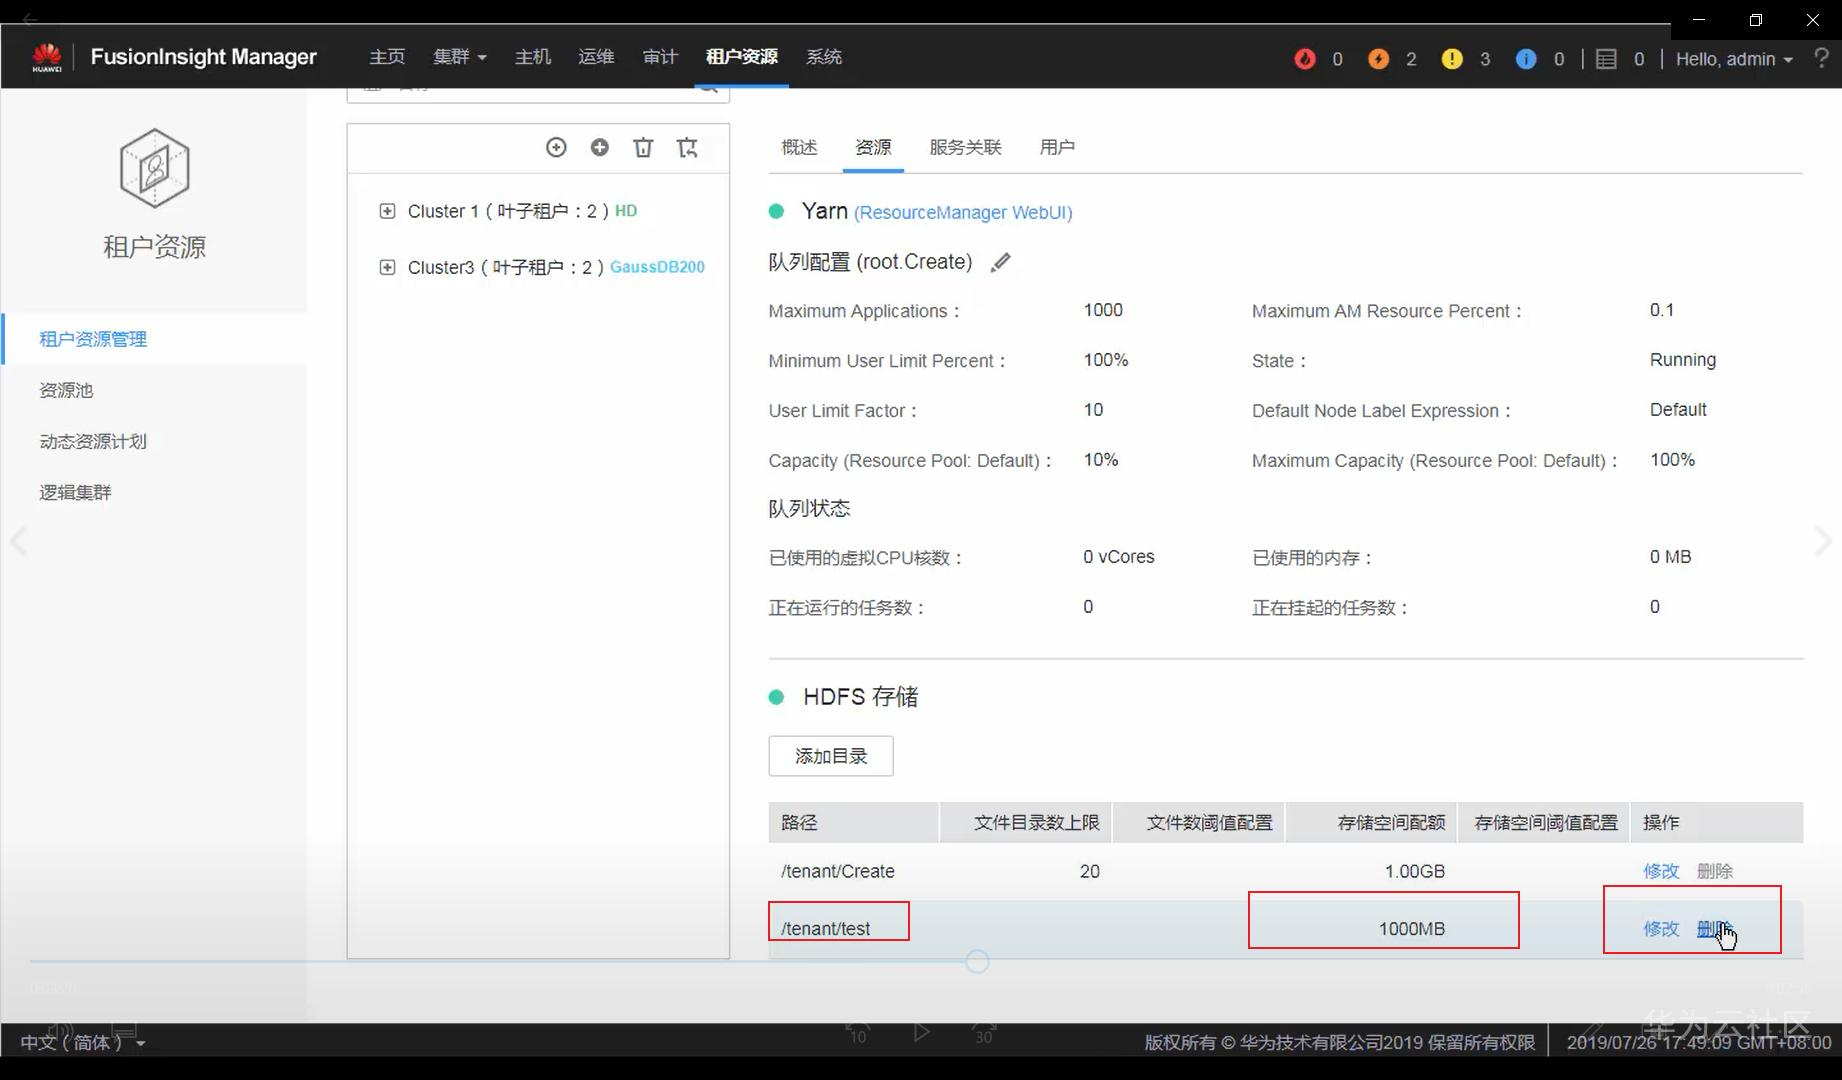Switch to the 用户 tab
This screenshot has width=1842, height=1080.
click(x=1057, y=148)
